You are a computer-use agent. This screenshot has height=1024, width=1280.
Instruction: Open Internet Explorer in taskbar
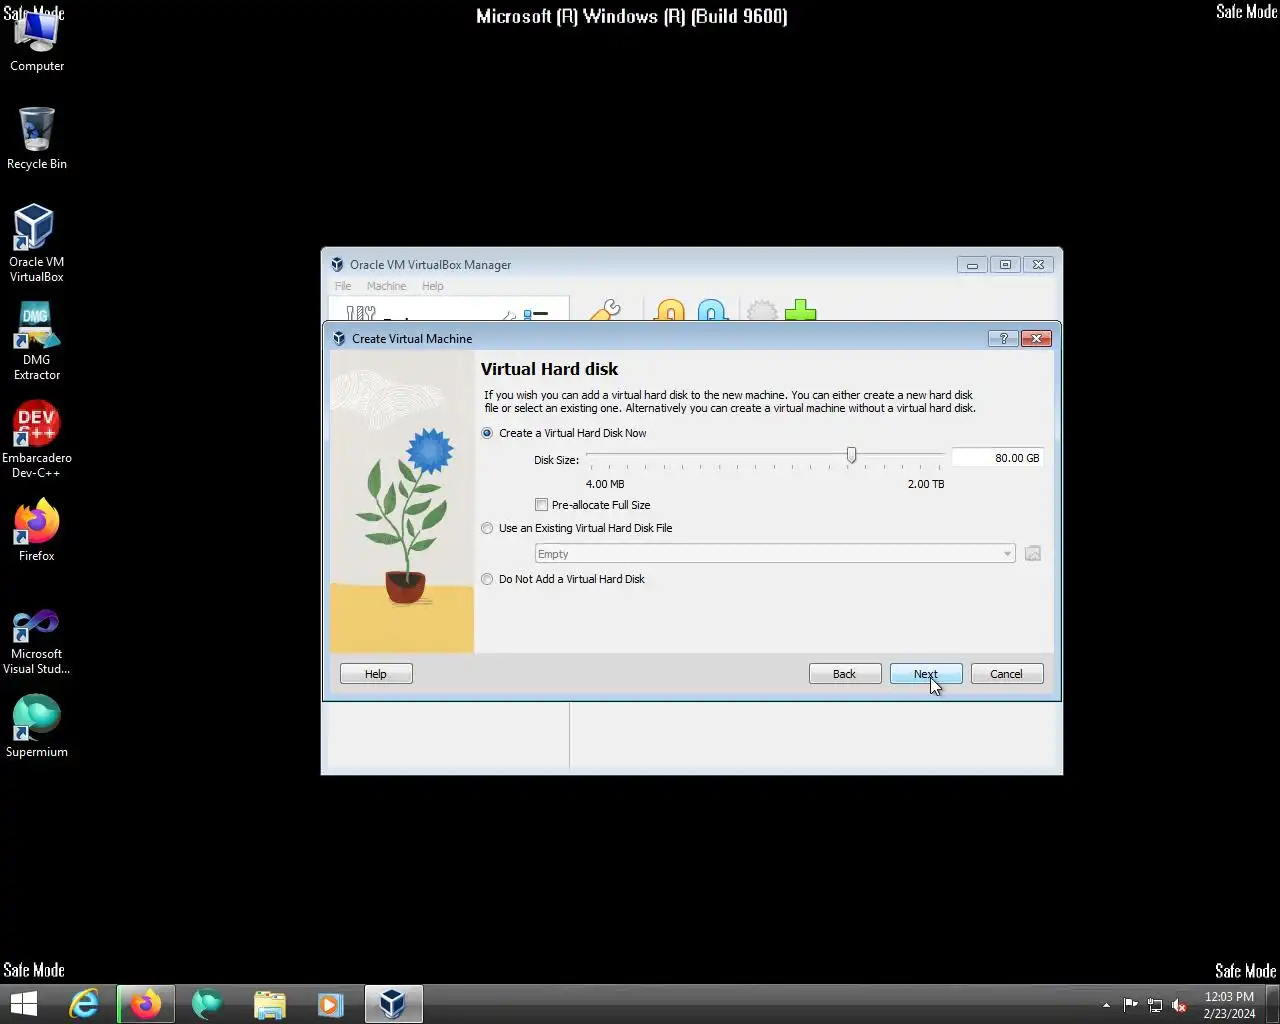(84, 1004)
